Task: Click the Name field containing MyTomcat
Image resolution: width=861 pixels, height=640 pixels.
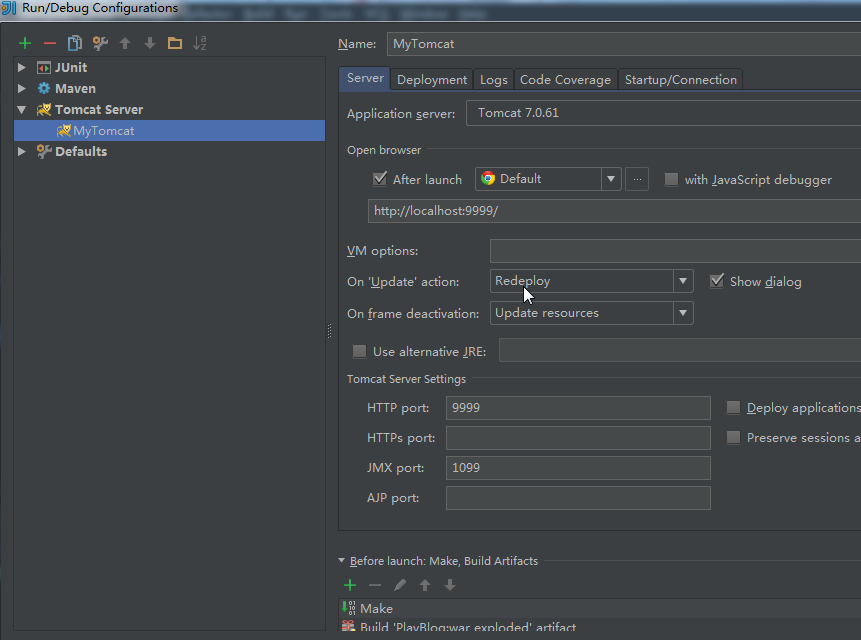Action: [624, 44]
